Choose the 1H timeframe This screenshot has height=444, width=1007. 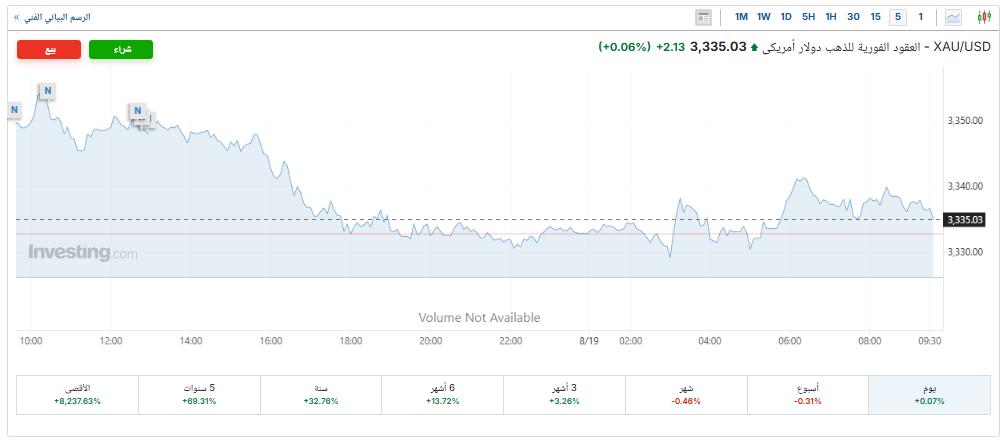pyautogui.click(x=831, y=17)
